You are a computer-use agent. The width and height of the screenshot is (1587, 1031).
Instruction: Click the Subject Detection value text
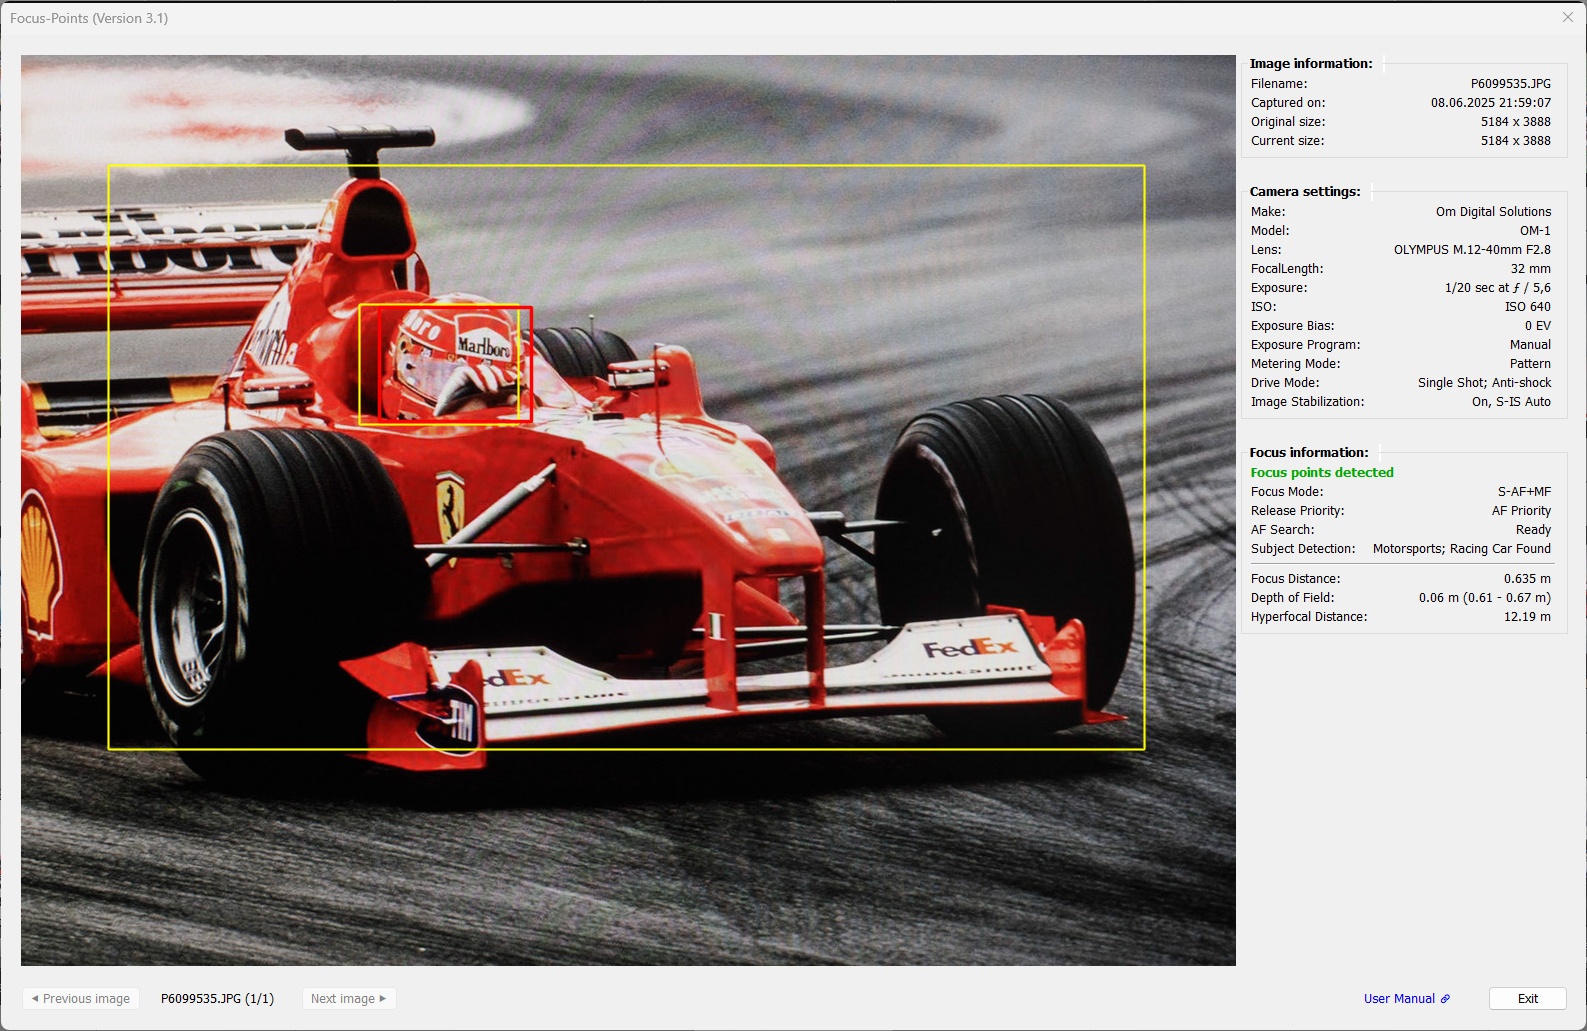[x=1461, y=549]
